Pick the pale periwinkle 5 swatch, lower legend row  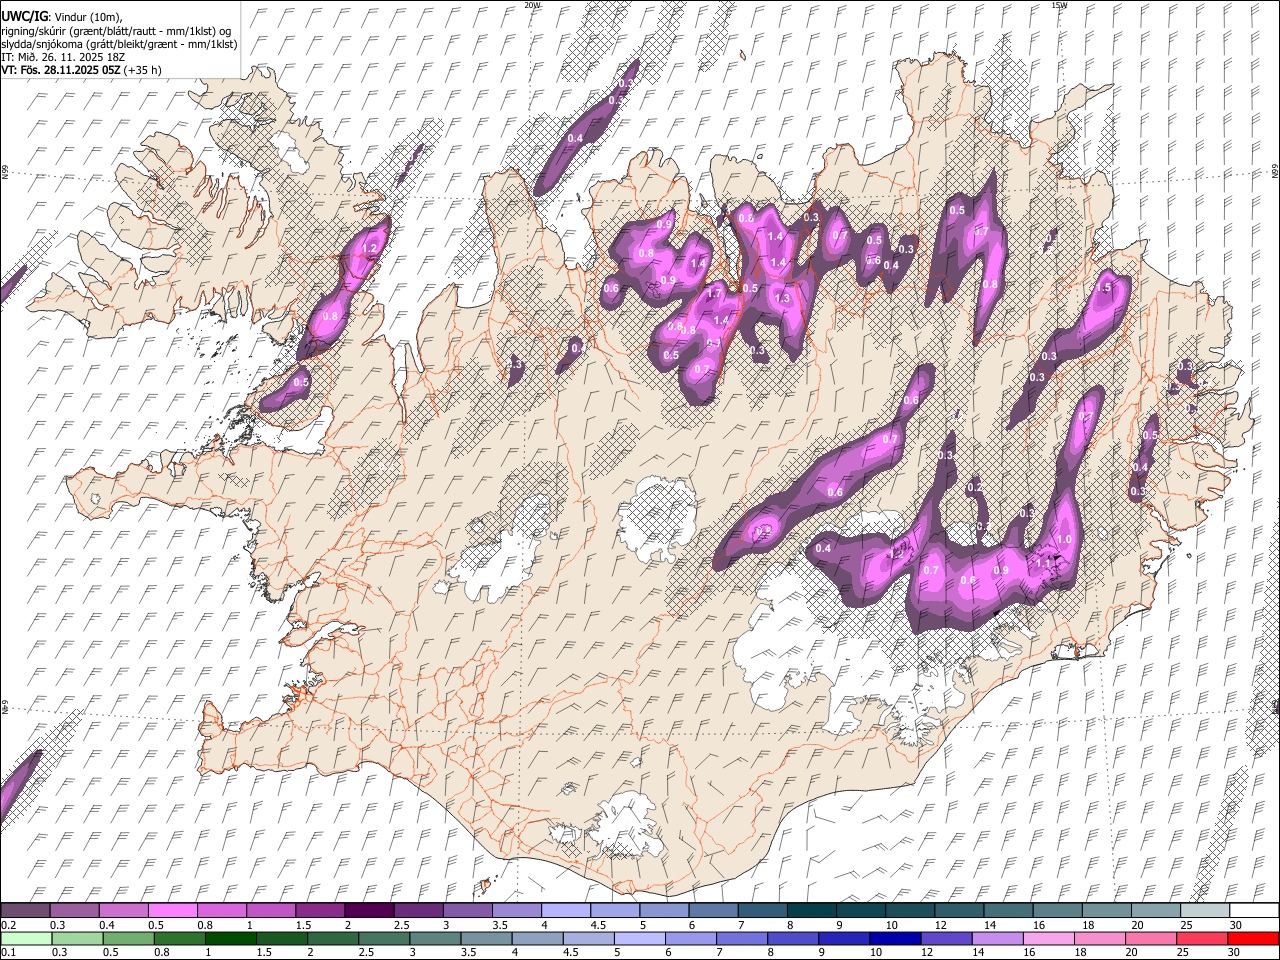coord(639,938)
